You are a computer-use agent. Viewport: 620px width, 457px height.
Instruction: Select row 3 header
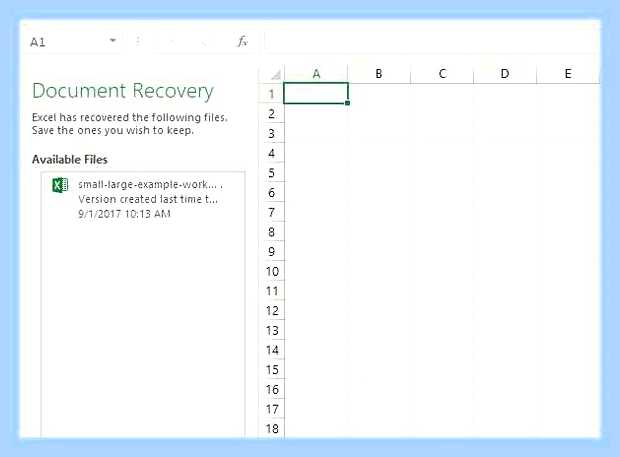(x=271, y=134)
